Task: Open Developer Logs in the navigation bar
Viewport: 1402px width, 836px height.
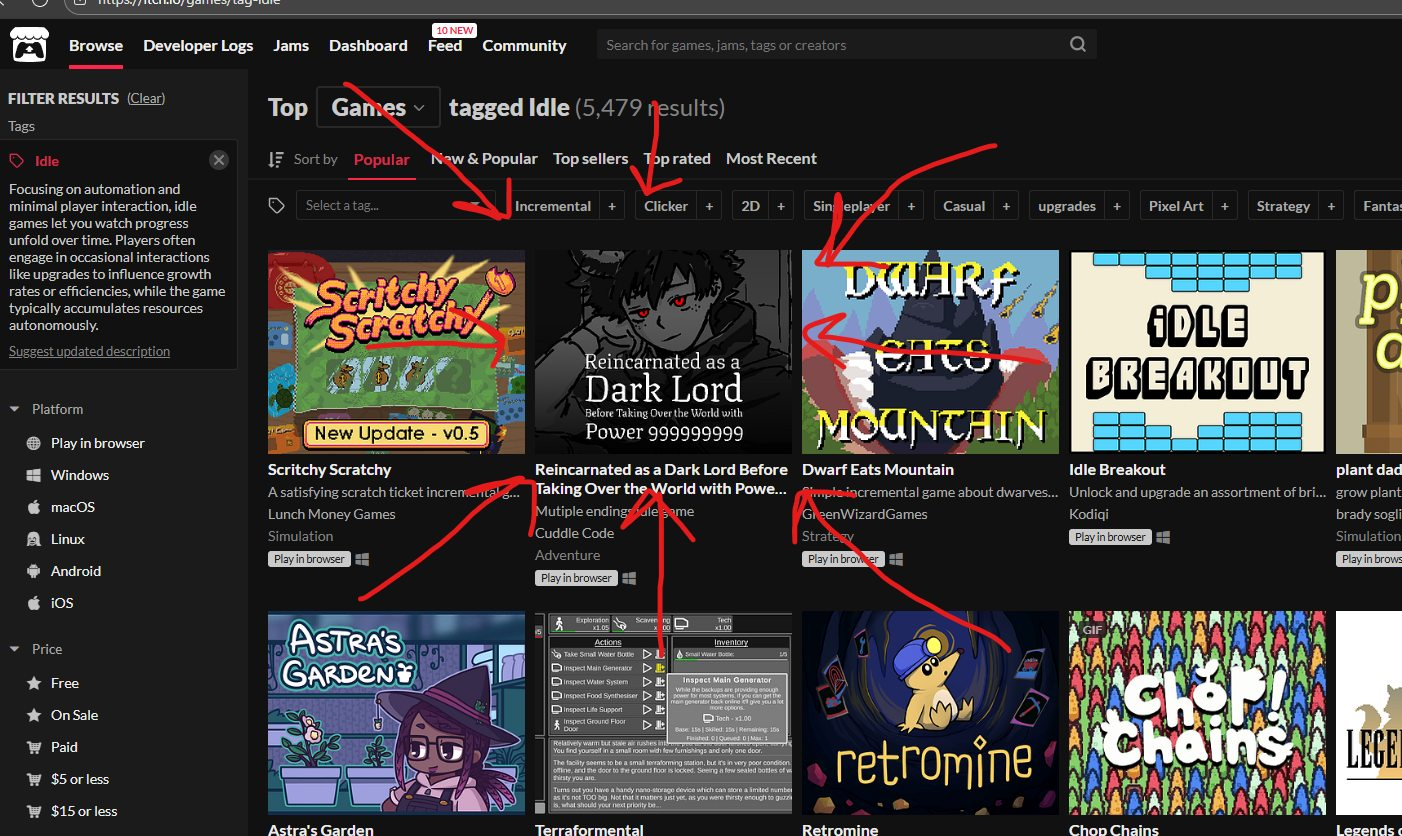Action: coord(198,46)
